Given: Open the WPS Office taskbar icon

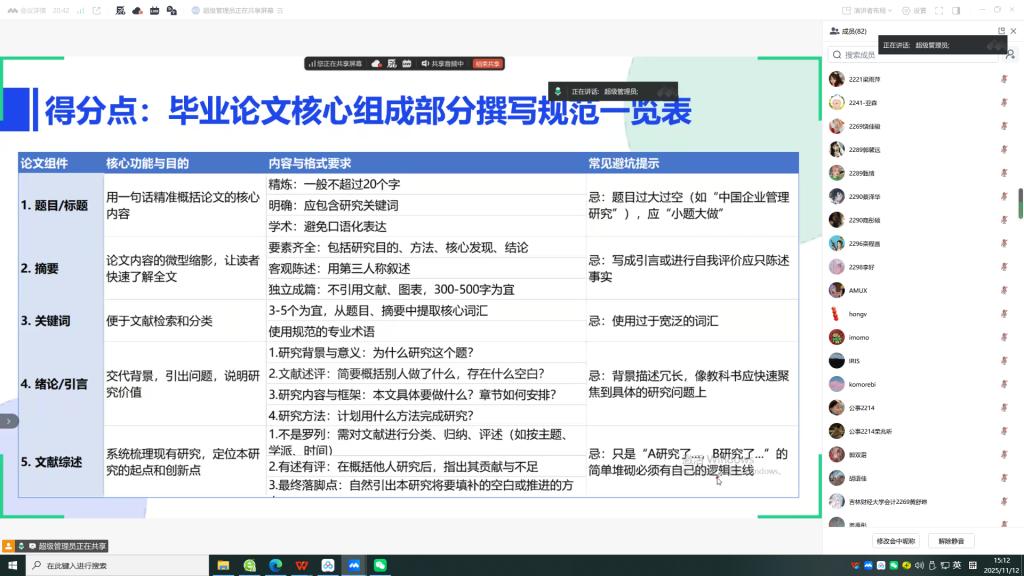Looking at the screenshot, I should click(x=301, y=565).
